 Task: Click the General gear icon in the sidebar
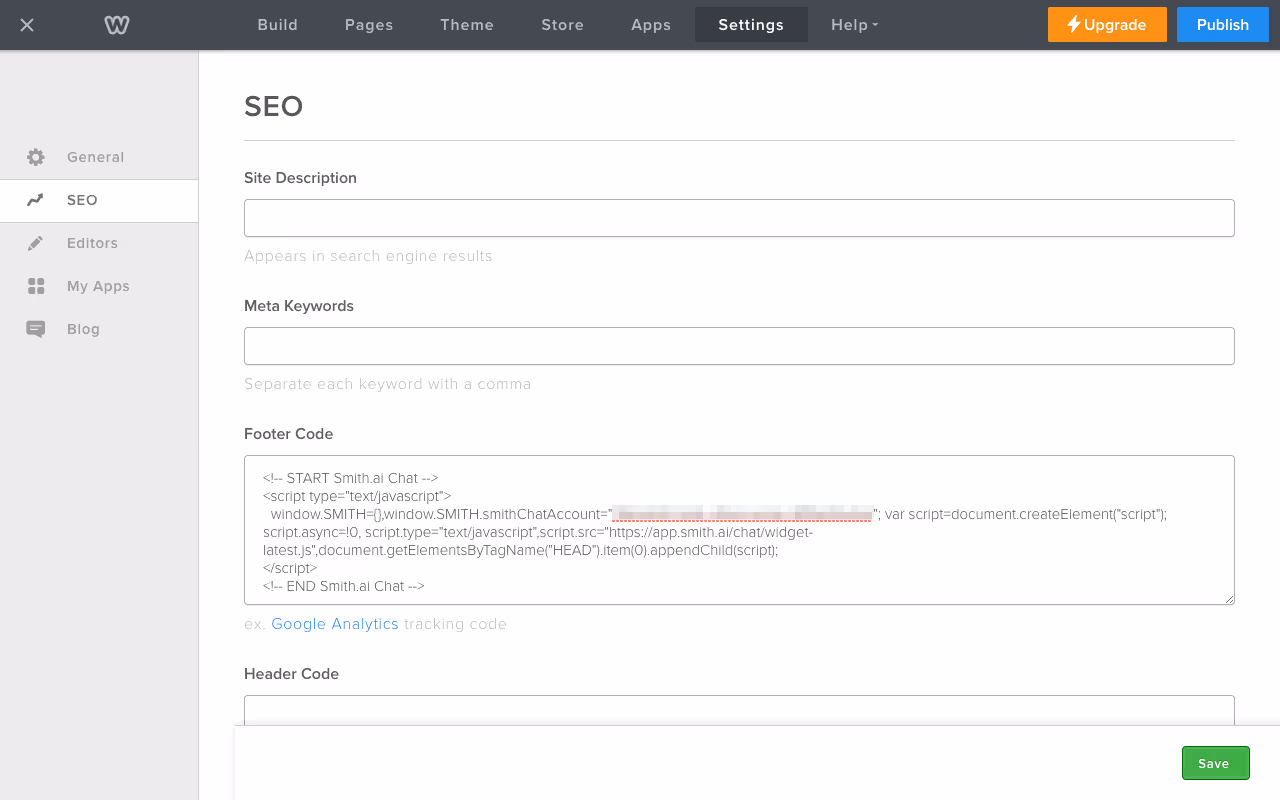coord(36,157)
